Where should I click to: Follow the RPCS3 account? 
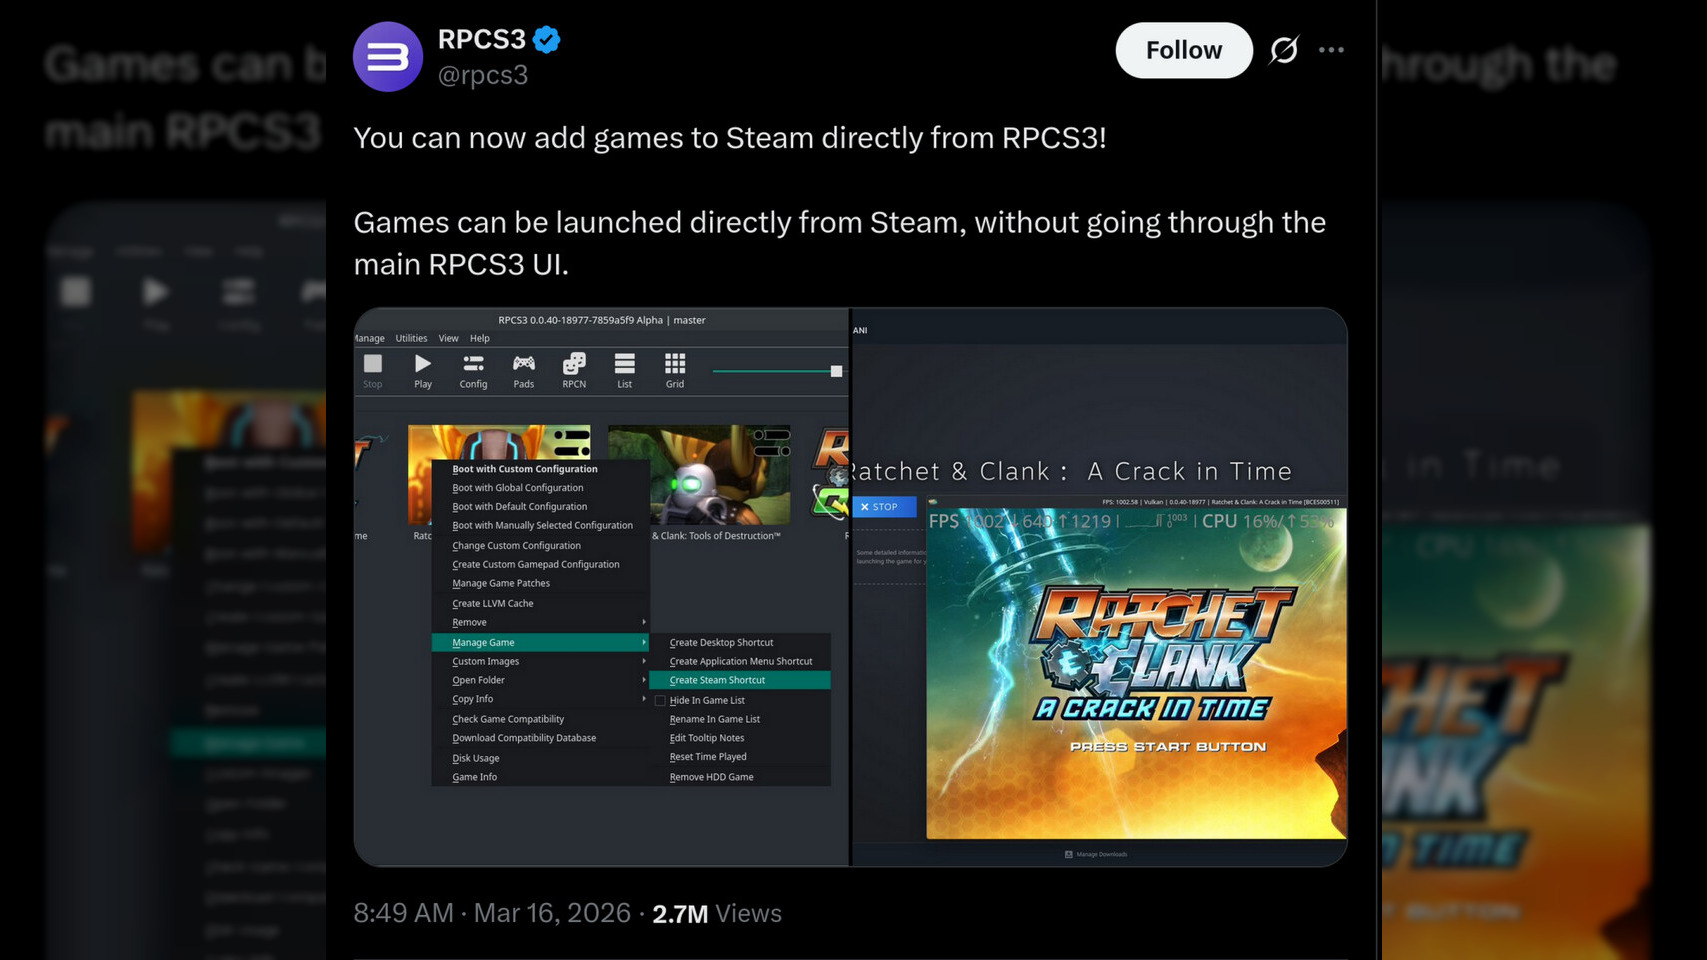tap(1184, 50)
